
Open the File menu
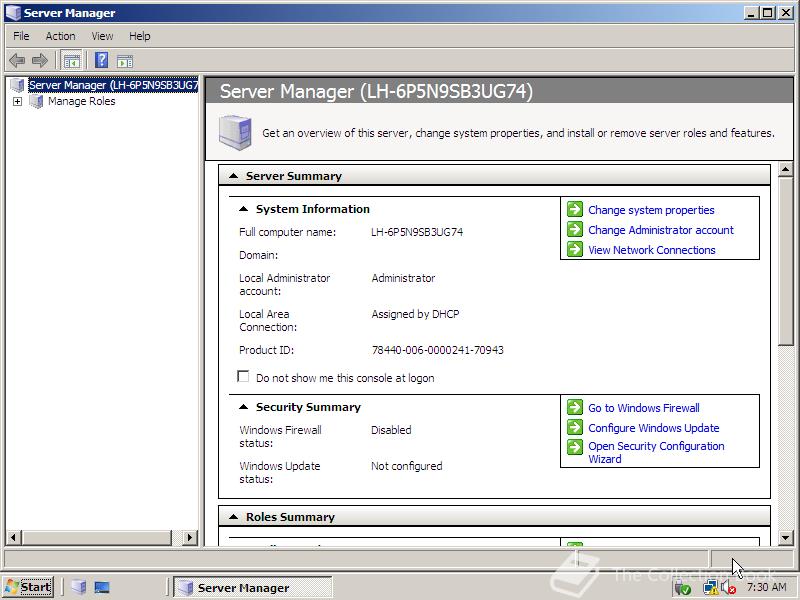[21, 36]
